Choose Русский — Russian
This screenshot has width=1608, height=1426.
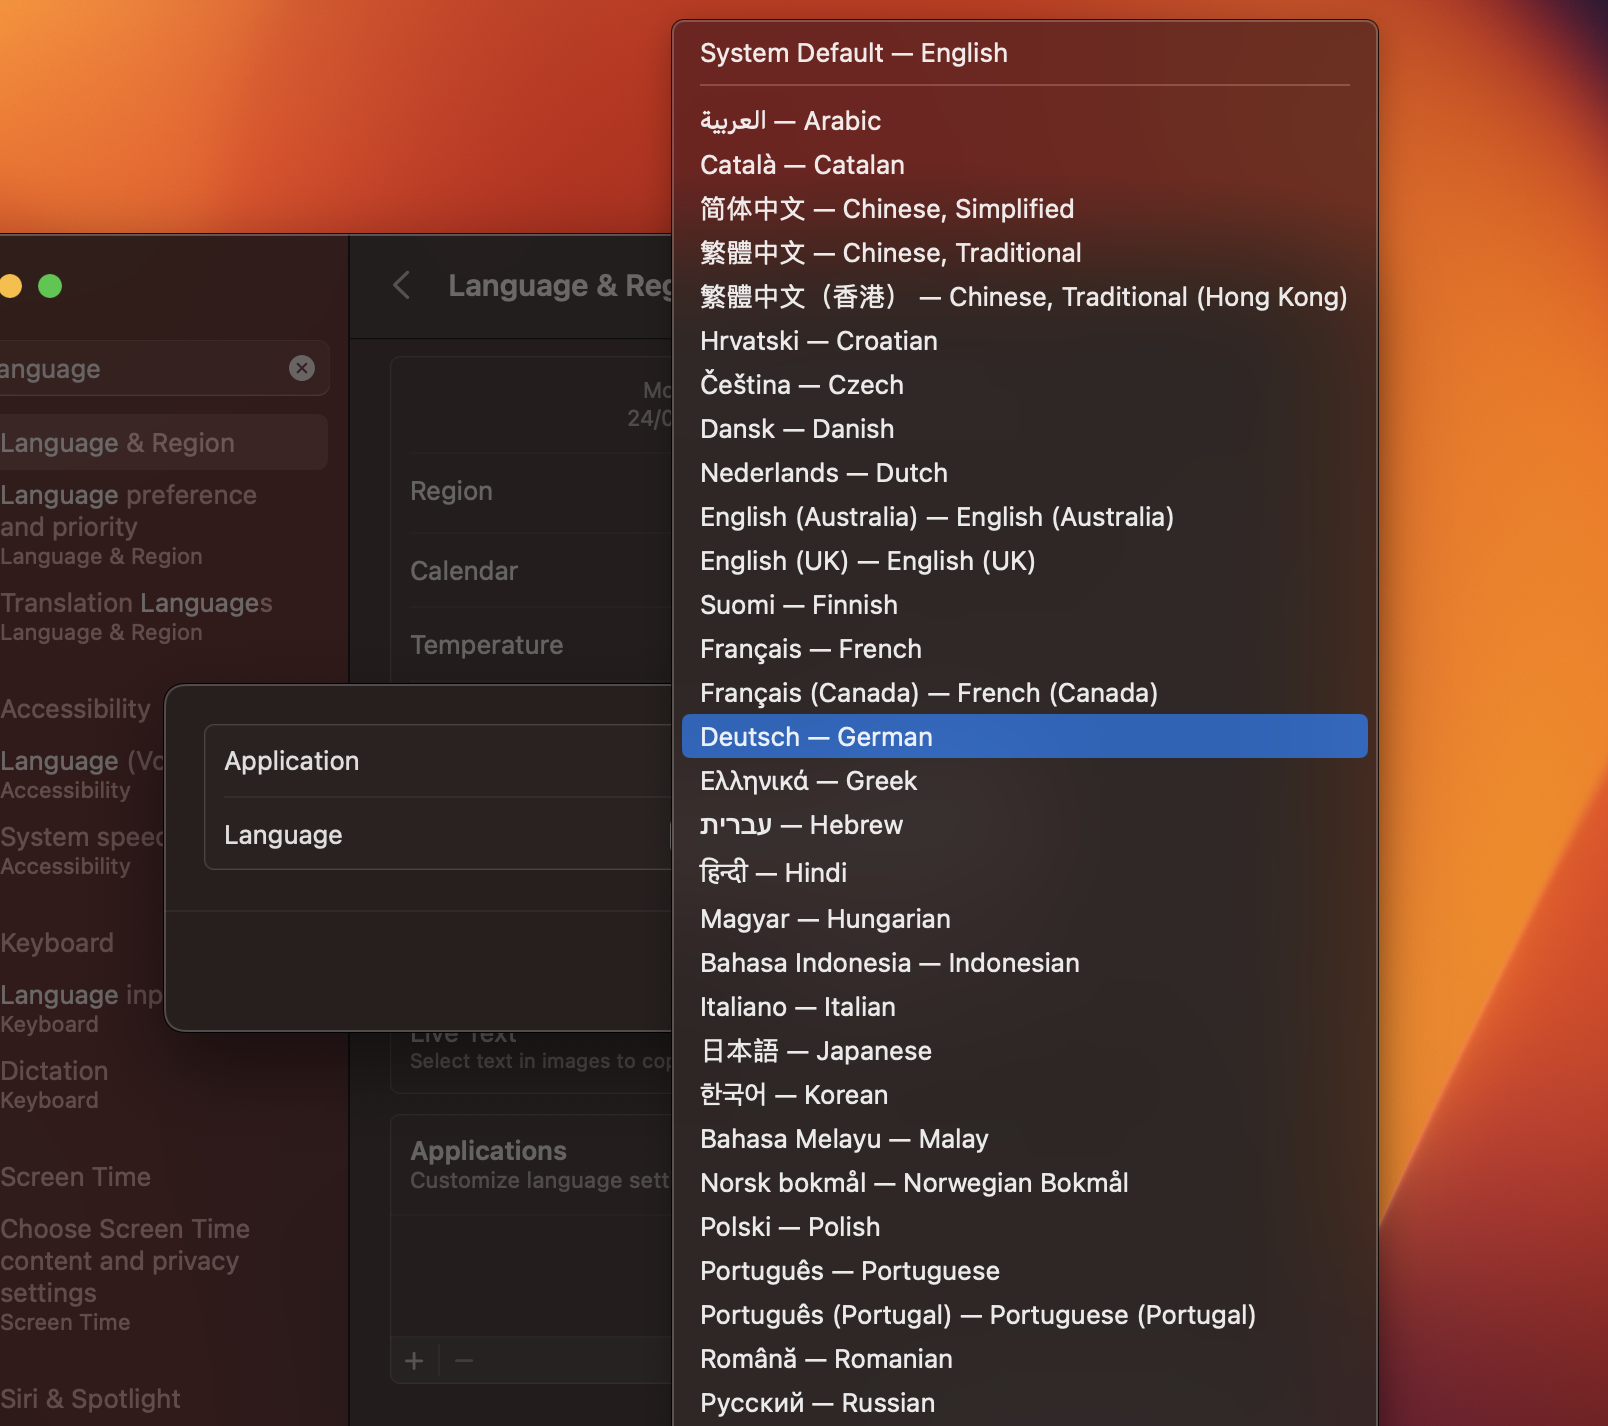coord(1024,1403)
